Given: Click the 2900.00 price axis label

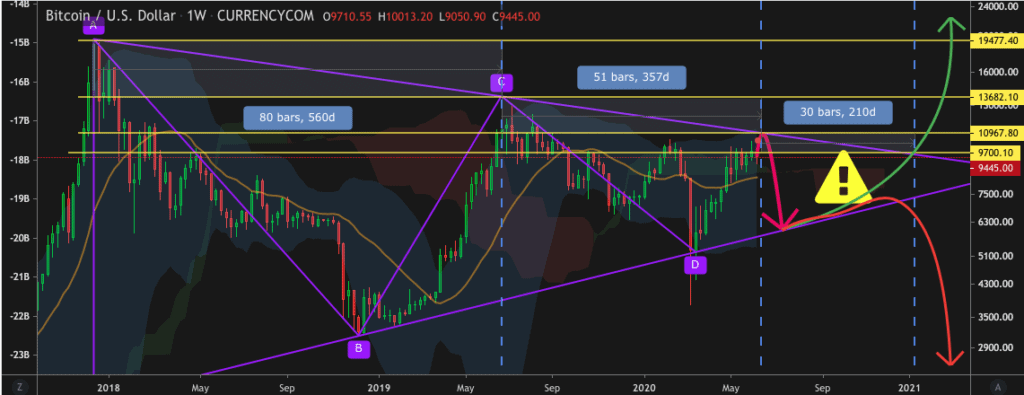Looking at the screenshot, I should pos(997,347).
